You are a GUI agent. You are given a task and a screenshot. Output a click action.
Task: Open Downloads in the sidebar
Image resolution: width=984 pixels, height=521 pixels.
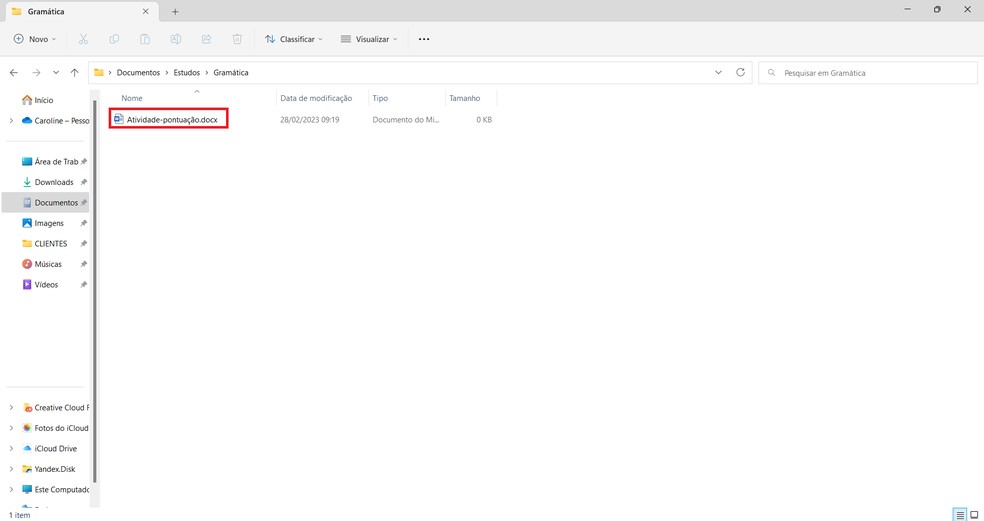48,182
